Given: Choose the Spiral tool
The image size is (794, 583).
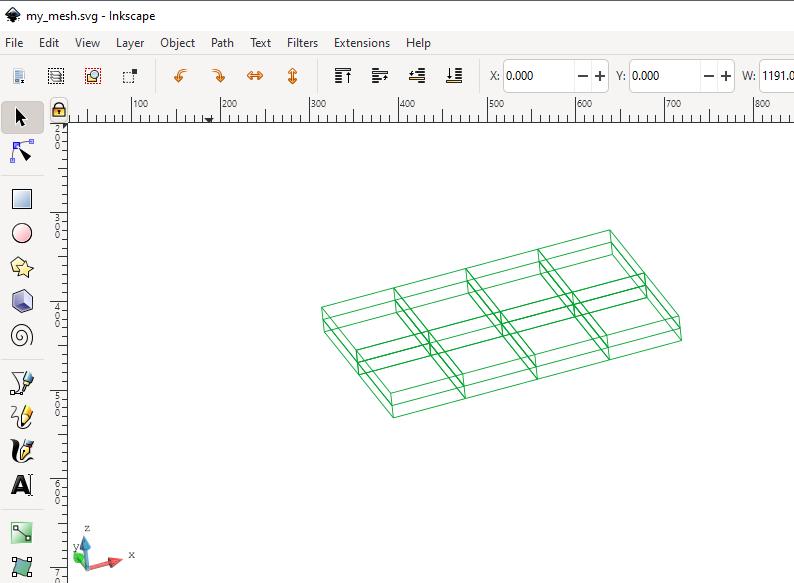Looking at the screenshot, I should tap(22, 335).
